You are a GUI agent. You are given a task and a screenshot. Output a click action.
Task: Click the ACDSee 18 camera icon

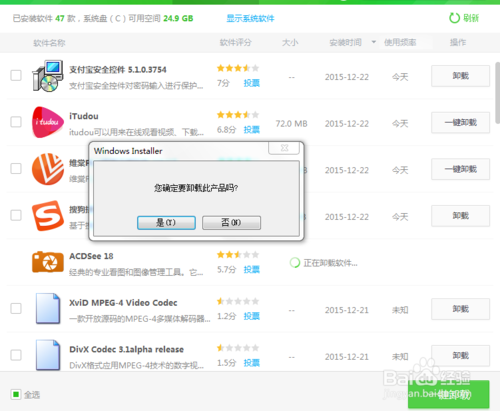(x=48, y=262)
